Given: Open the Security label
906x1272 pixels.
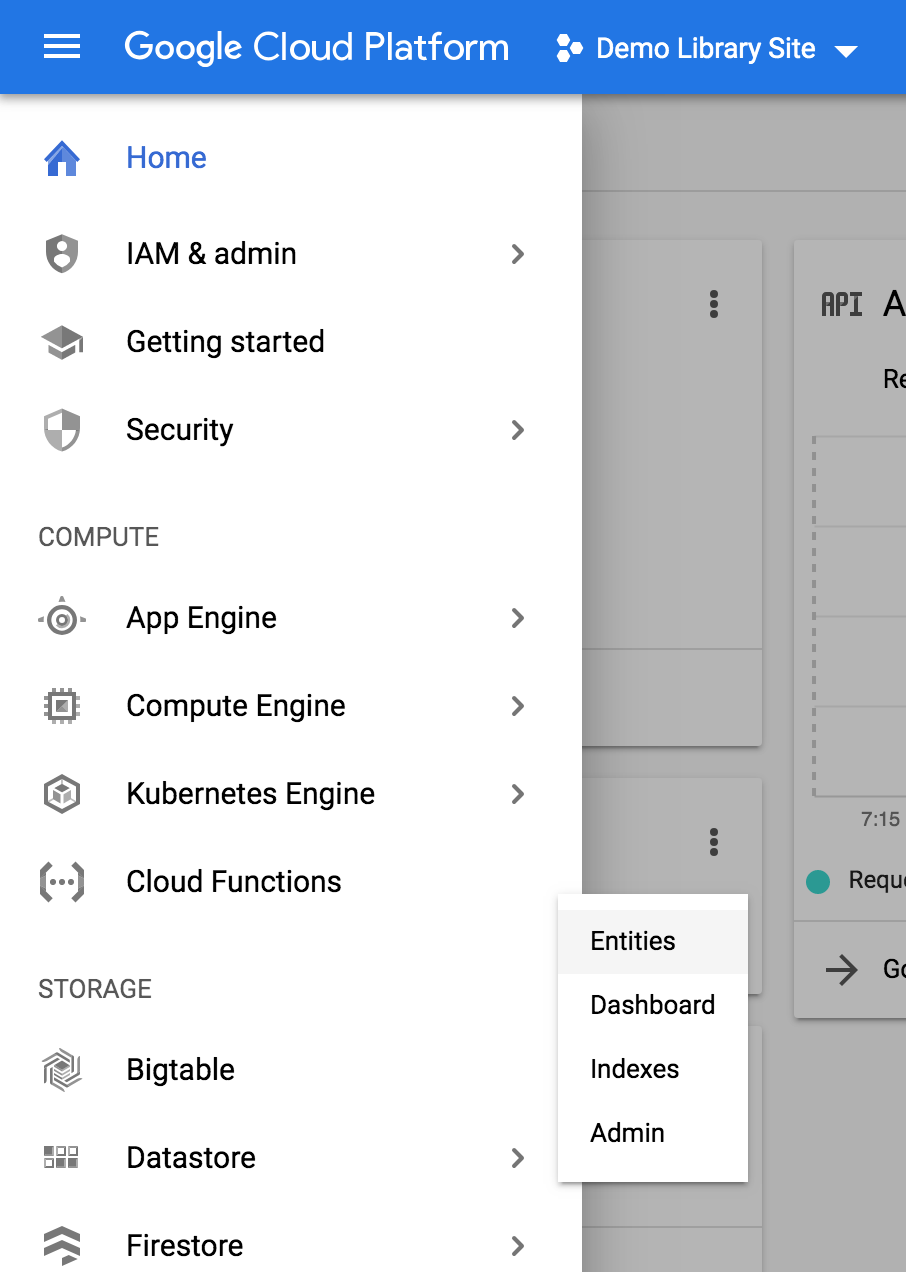Looking at the screenshot, I should click(x=180, y=430).
